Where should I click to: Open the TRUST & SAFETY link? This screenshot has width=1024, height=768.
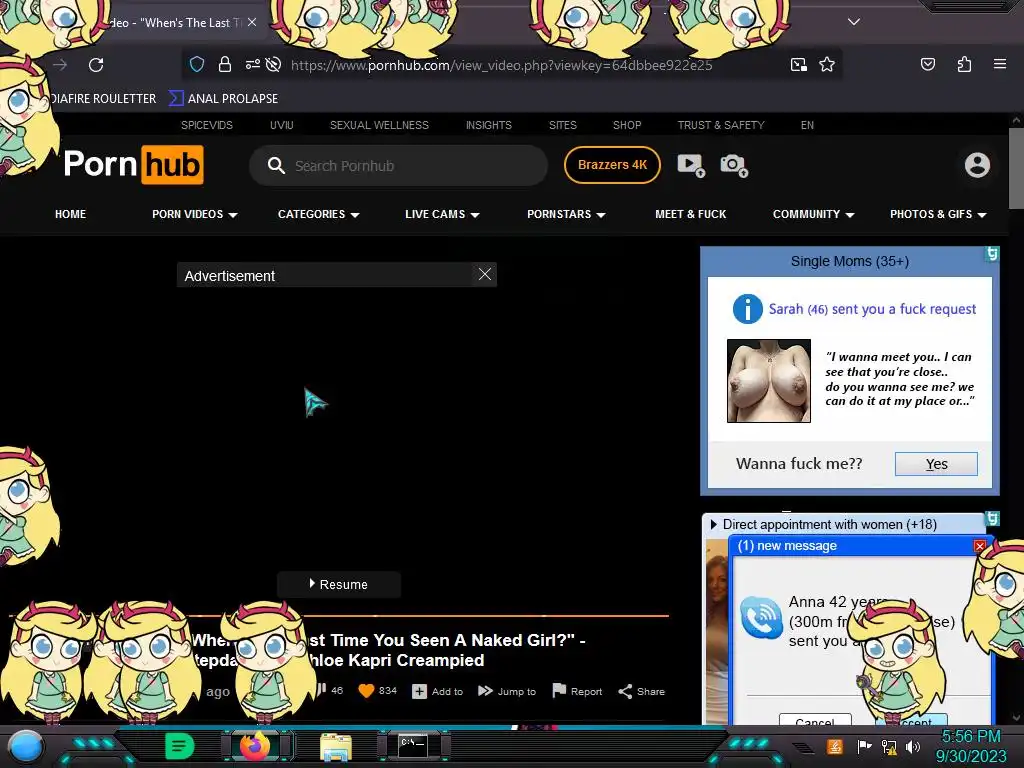point(721,125)
